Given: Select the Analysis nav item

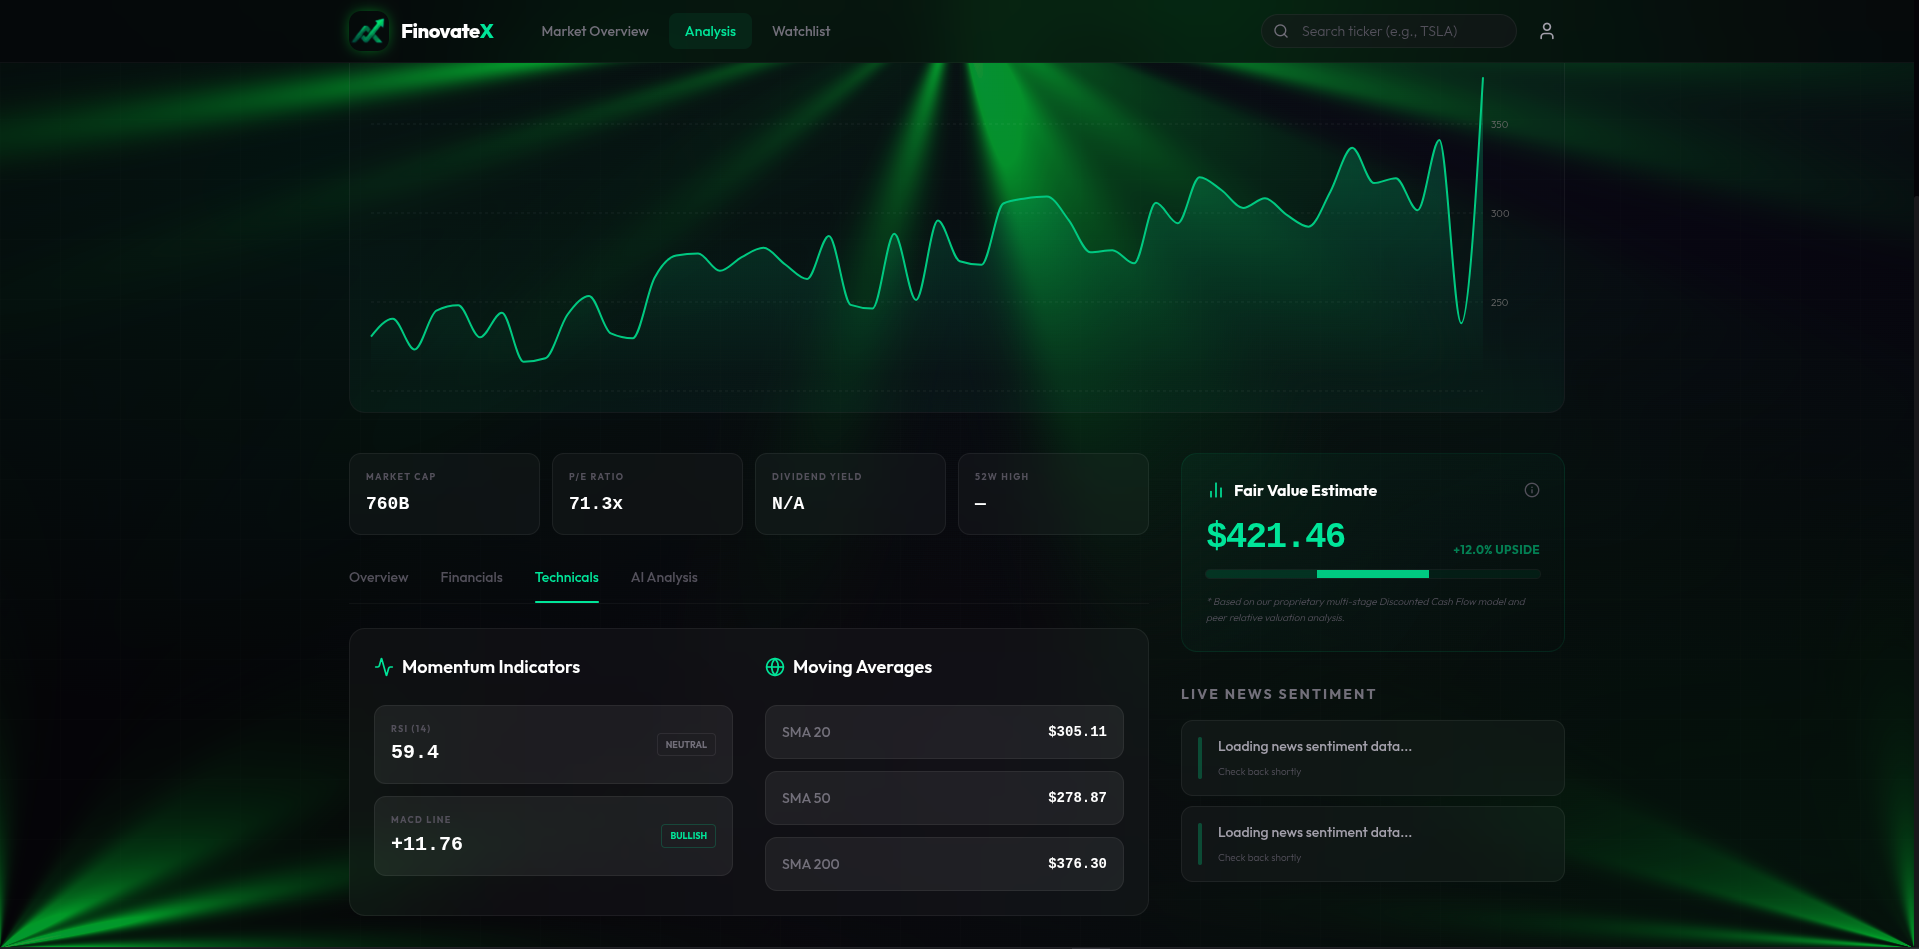Looking at the screenshot, I should [x=710, y=31].
